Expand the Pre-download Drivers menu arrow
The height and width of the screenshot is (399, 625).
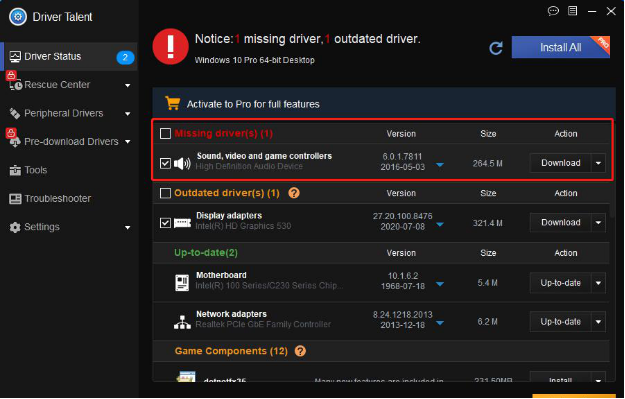pos(128,142)
